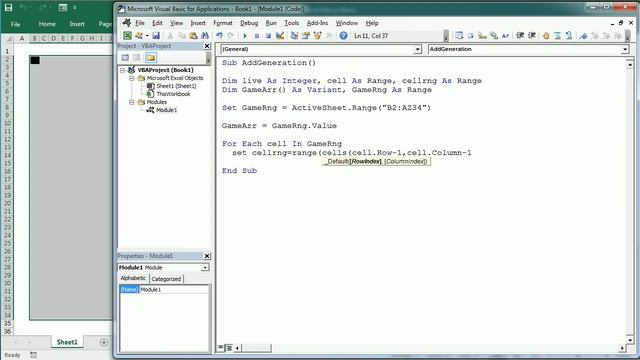640x360 pixels.
Task: Open the Edit menu
Action: click(158, 23)
